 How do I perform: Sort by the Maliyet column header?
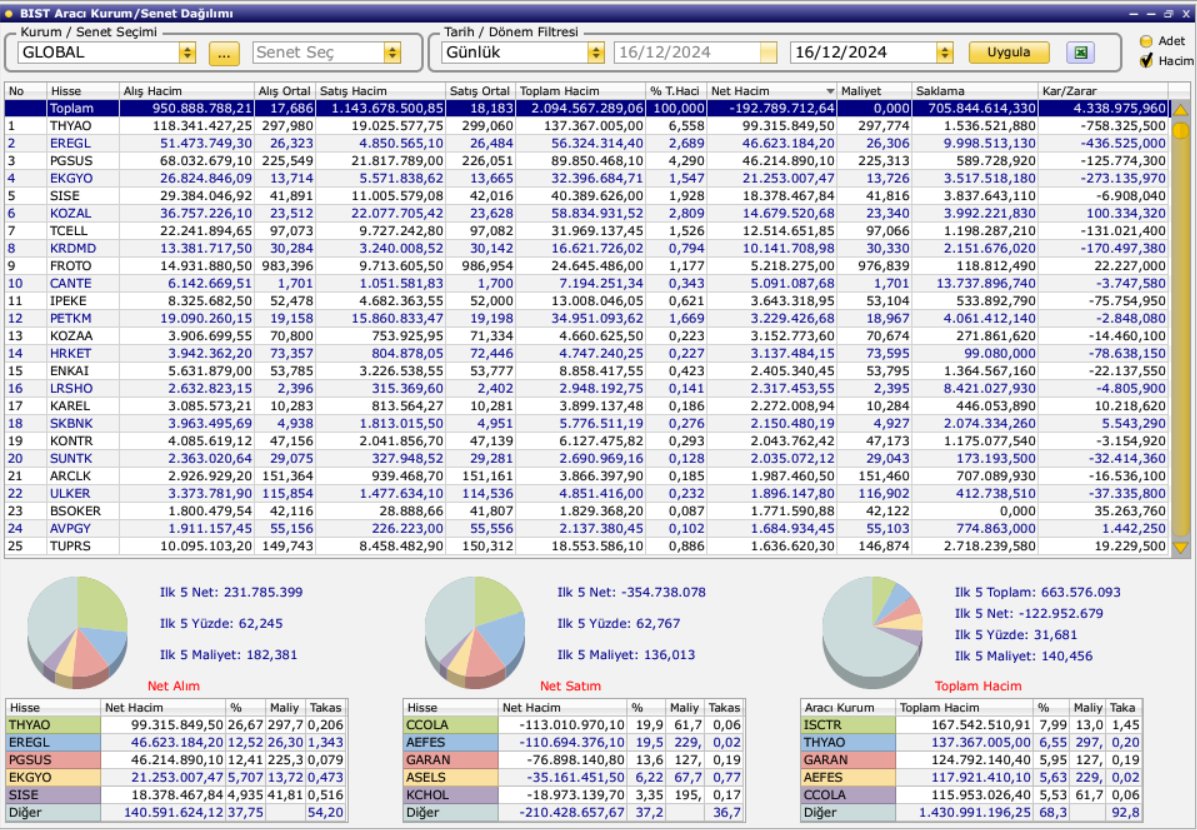tap(874, 91)
